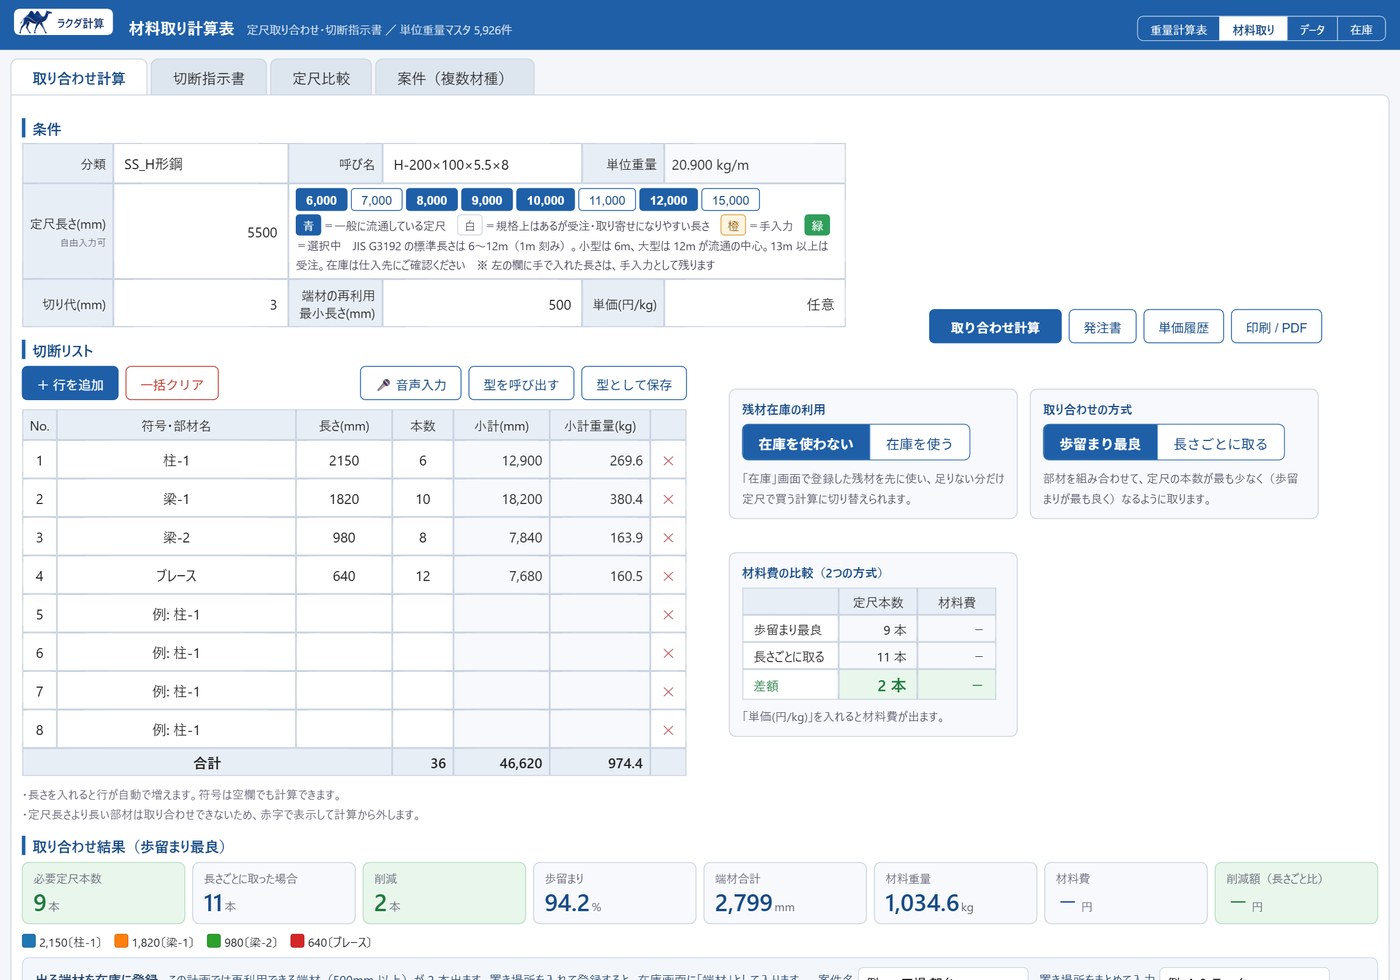Click the 一括クリア button
The height and width of the screenshot is (980, 1400).
click(x=172, y=384)
